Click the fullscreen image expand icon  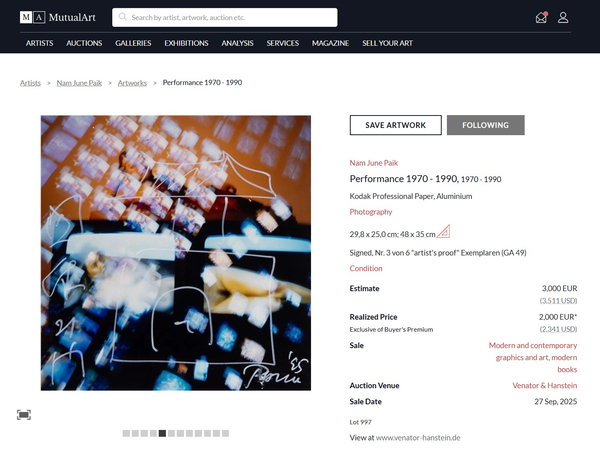24,414
